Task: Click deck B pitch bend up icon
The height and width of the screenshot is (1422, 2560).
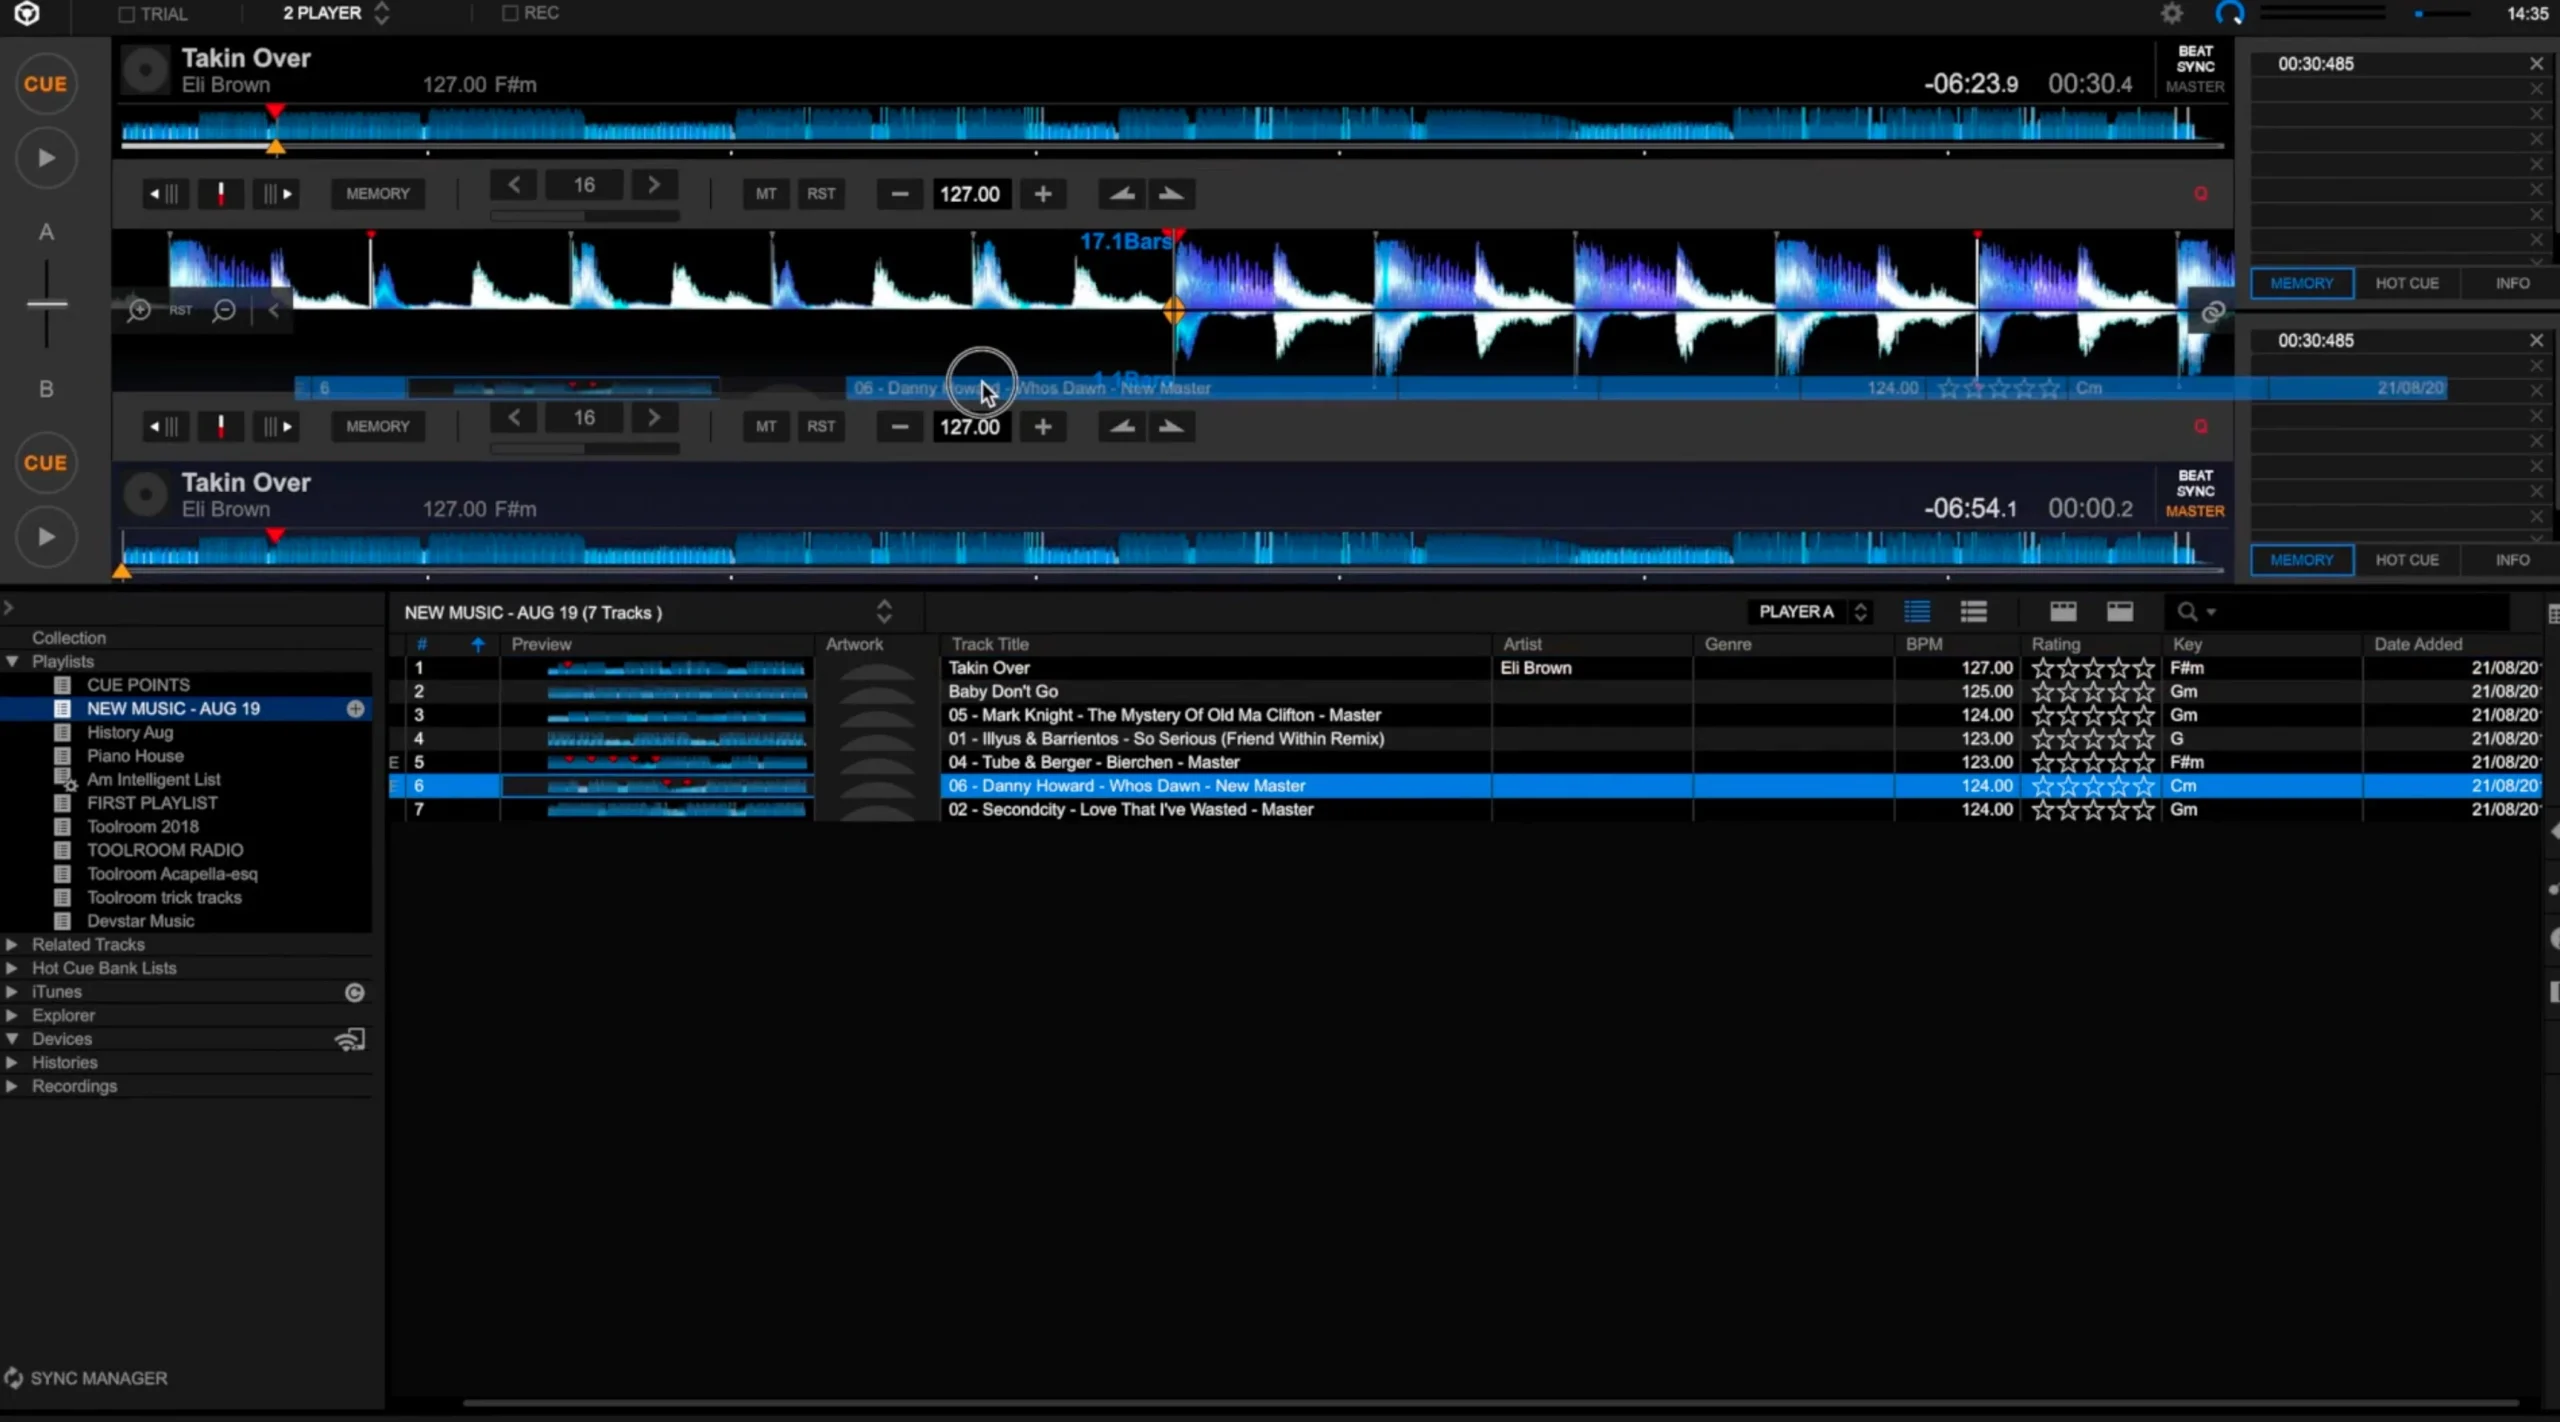Action: [x=1171, y=427]
